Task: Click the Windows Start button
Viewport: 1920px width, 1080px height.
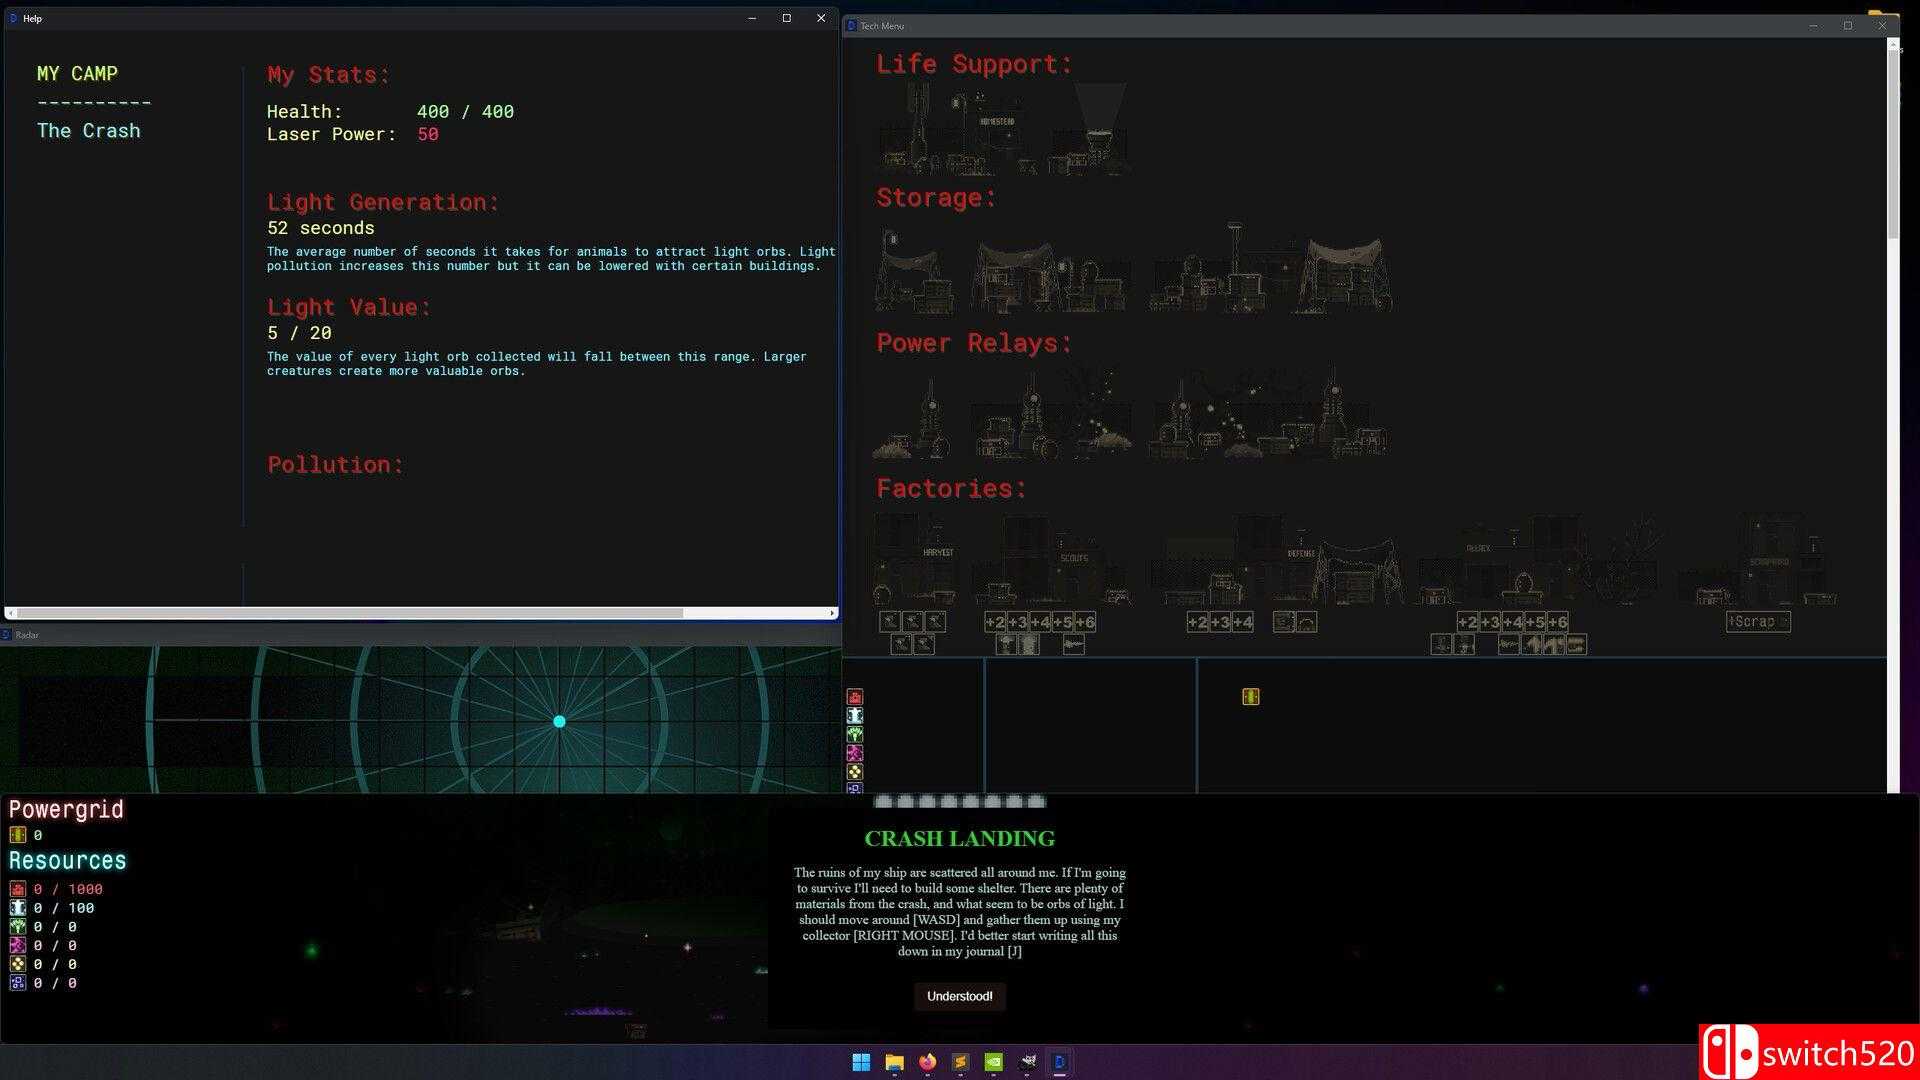Action: (861, 1062)
